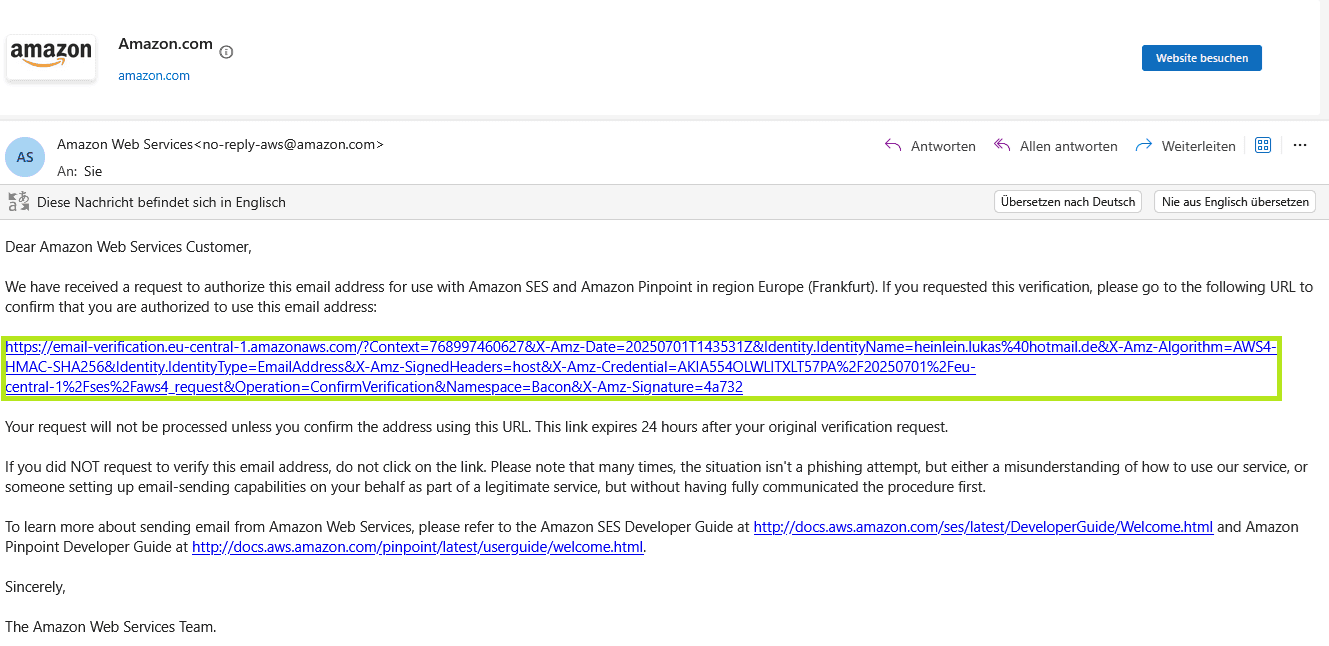Click the Amazon.com heading title
1329x646 pixels.
click(165, 44)
